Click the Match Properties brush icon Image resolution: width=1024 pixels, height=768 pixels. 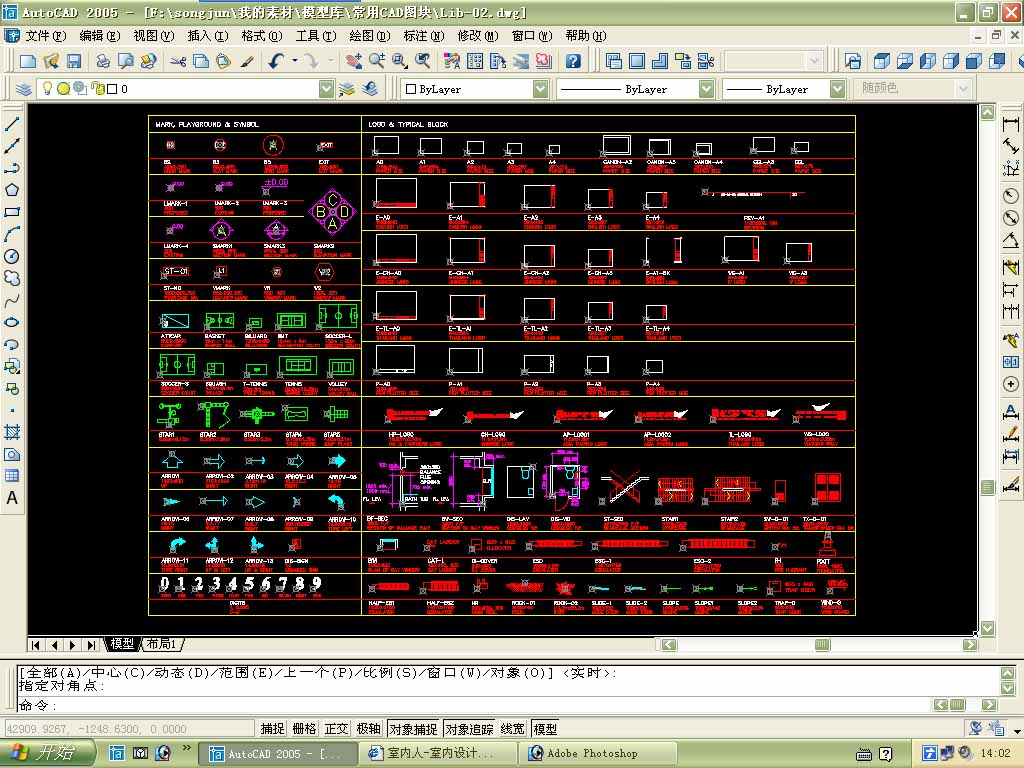coord(247,61)
